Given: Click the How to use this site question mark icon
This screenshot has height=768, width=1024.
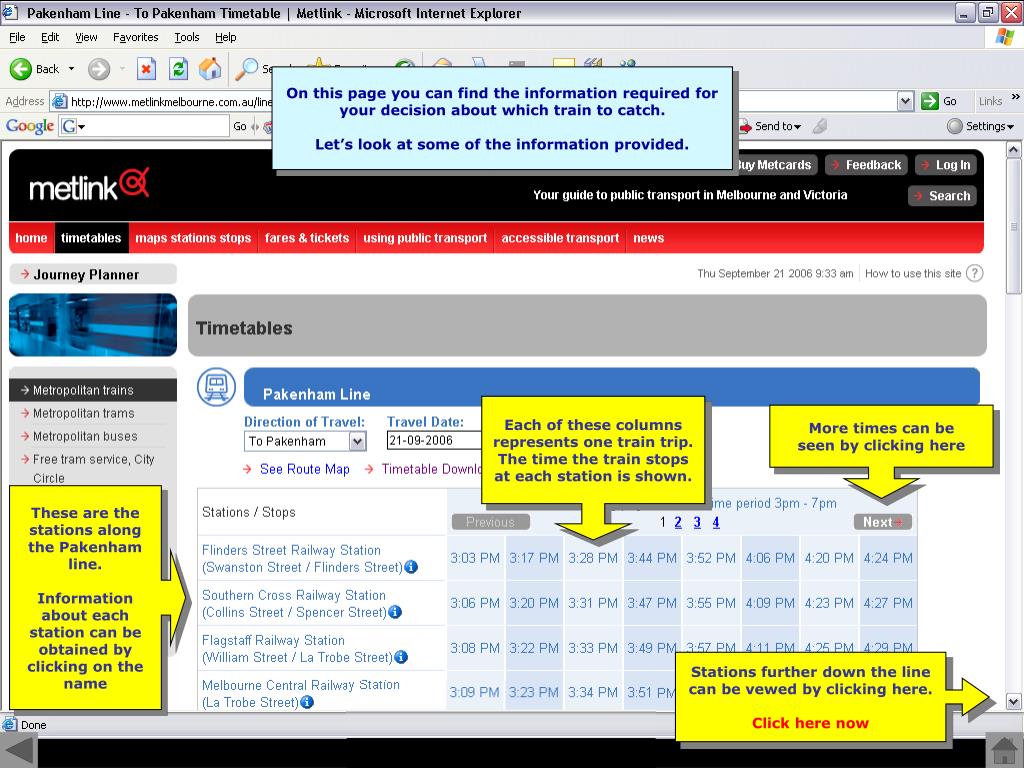Looking at the screenshot, I should tap(974, 273).
